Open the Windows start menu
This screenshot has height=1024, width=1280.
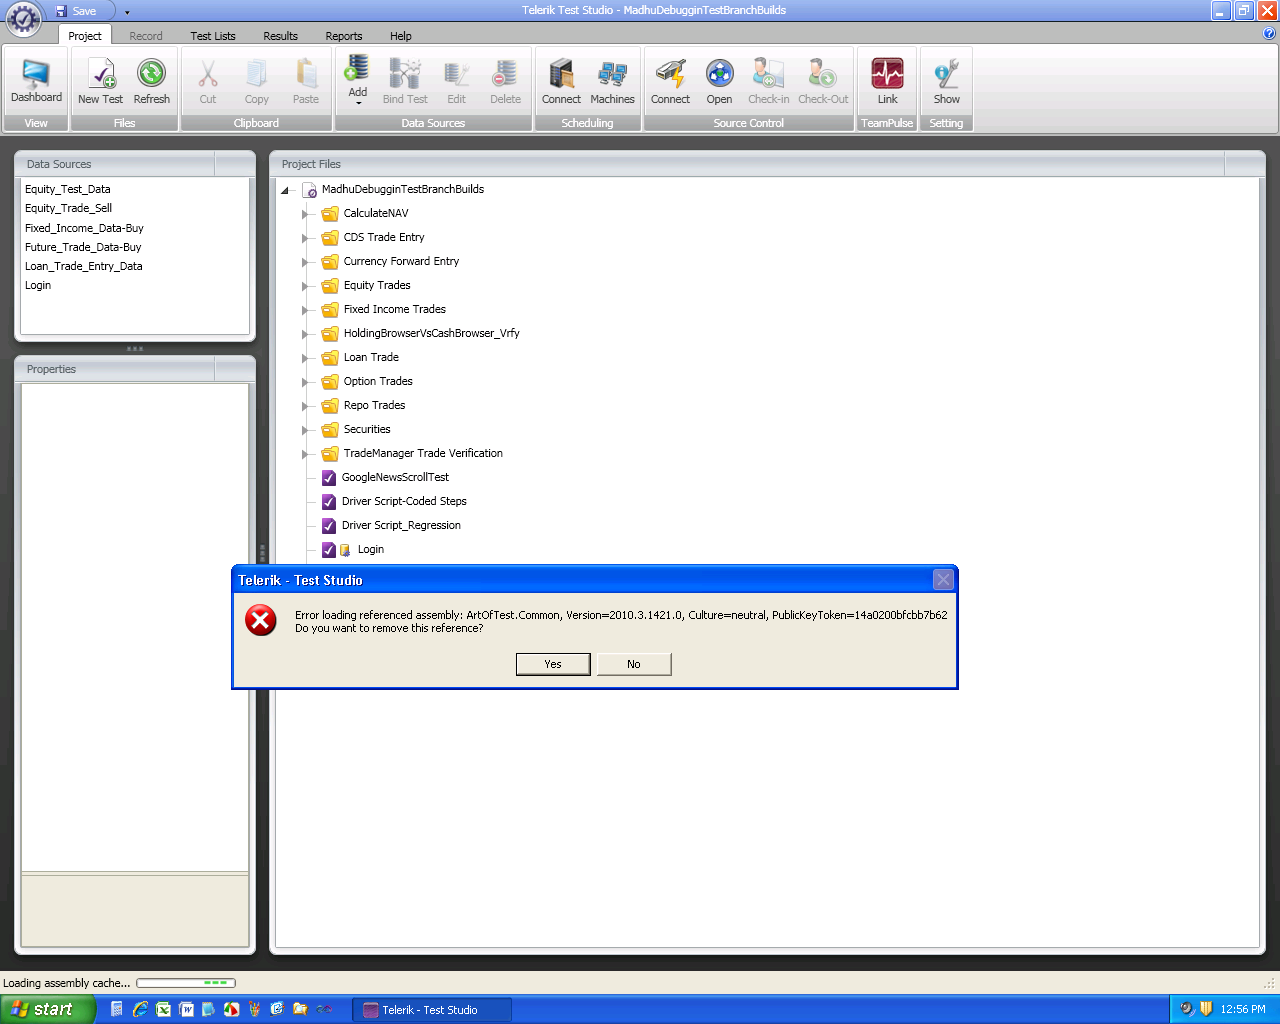coord(47,1009)
